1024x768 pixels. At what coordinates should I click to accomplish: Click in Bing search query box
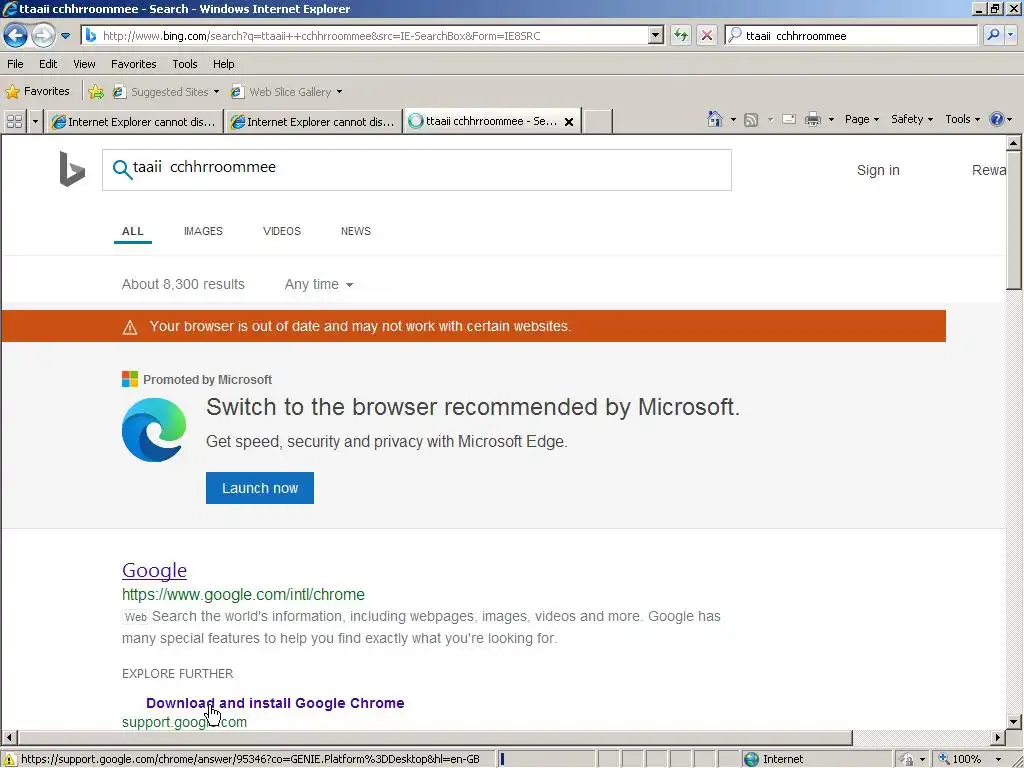(x=417, y=170)
